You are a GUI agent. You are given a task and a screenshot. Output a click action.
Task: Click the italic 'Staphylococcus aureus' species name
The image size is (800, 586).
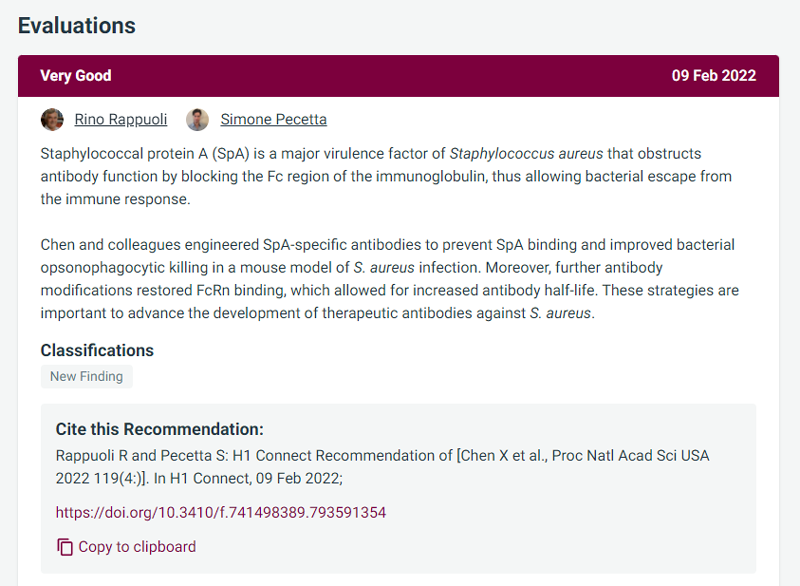[526, 154]
